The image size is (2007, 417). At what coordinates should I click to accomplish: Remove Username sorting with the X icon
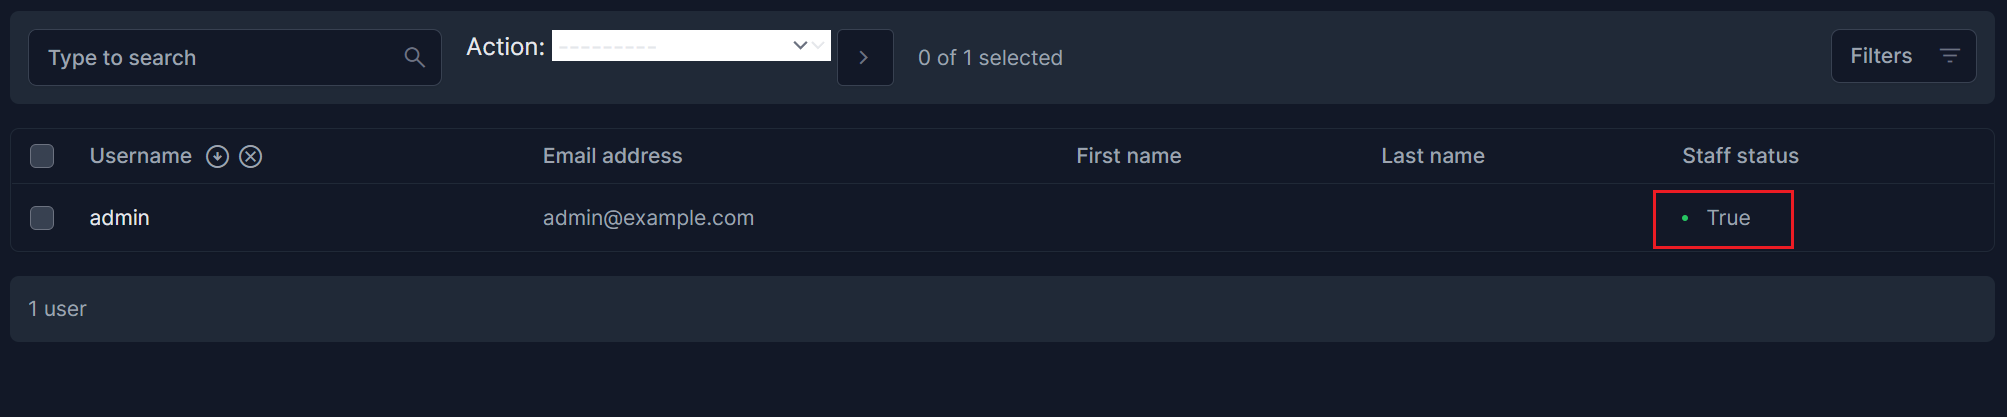click(x=251, y=157)
